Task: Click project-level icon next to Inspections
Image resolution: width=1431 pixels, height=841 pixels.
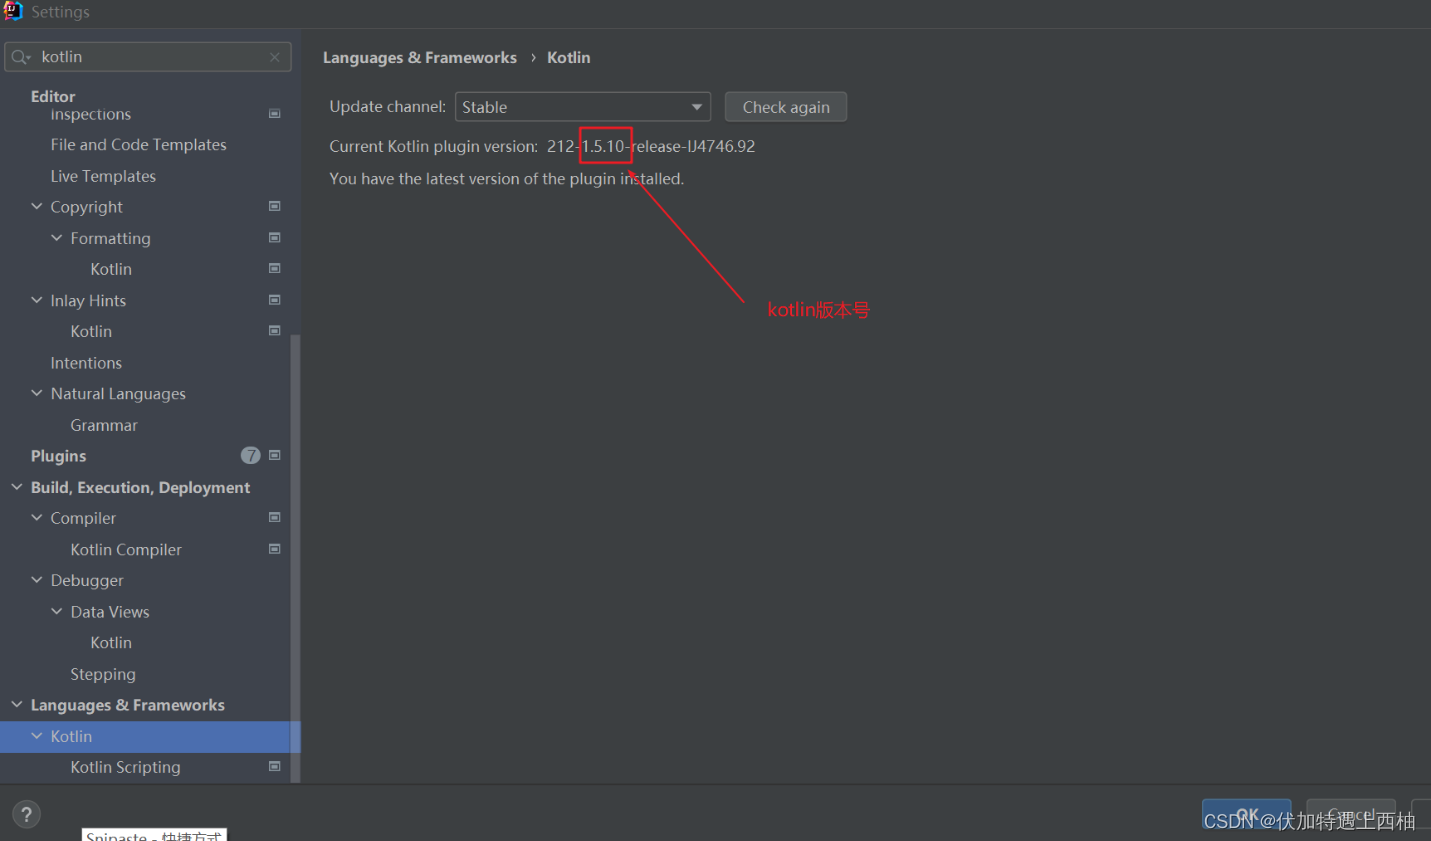Action: (275, 114)
